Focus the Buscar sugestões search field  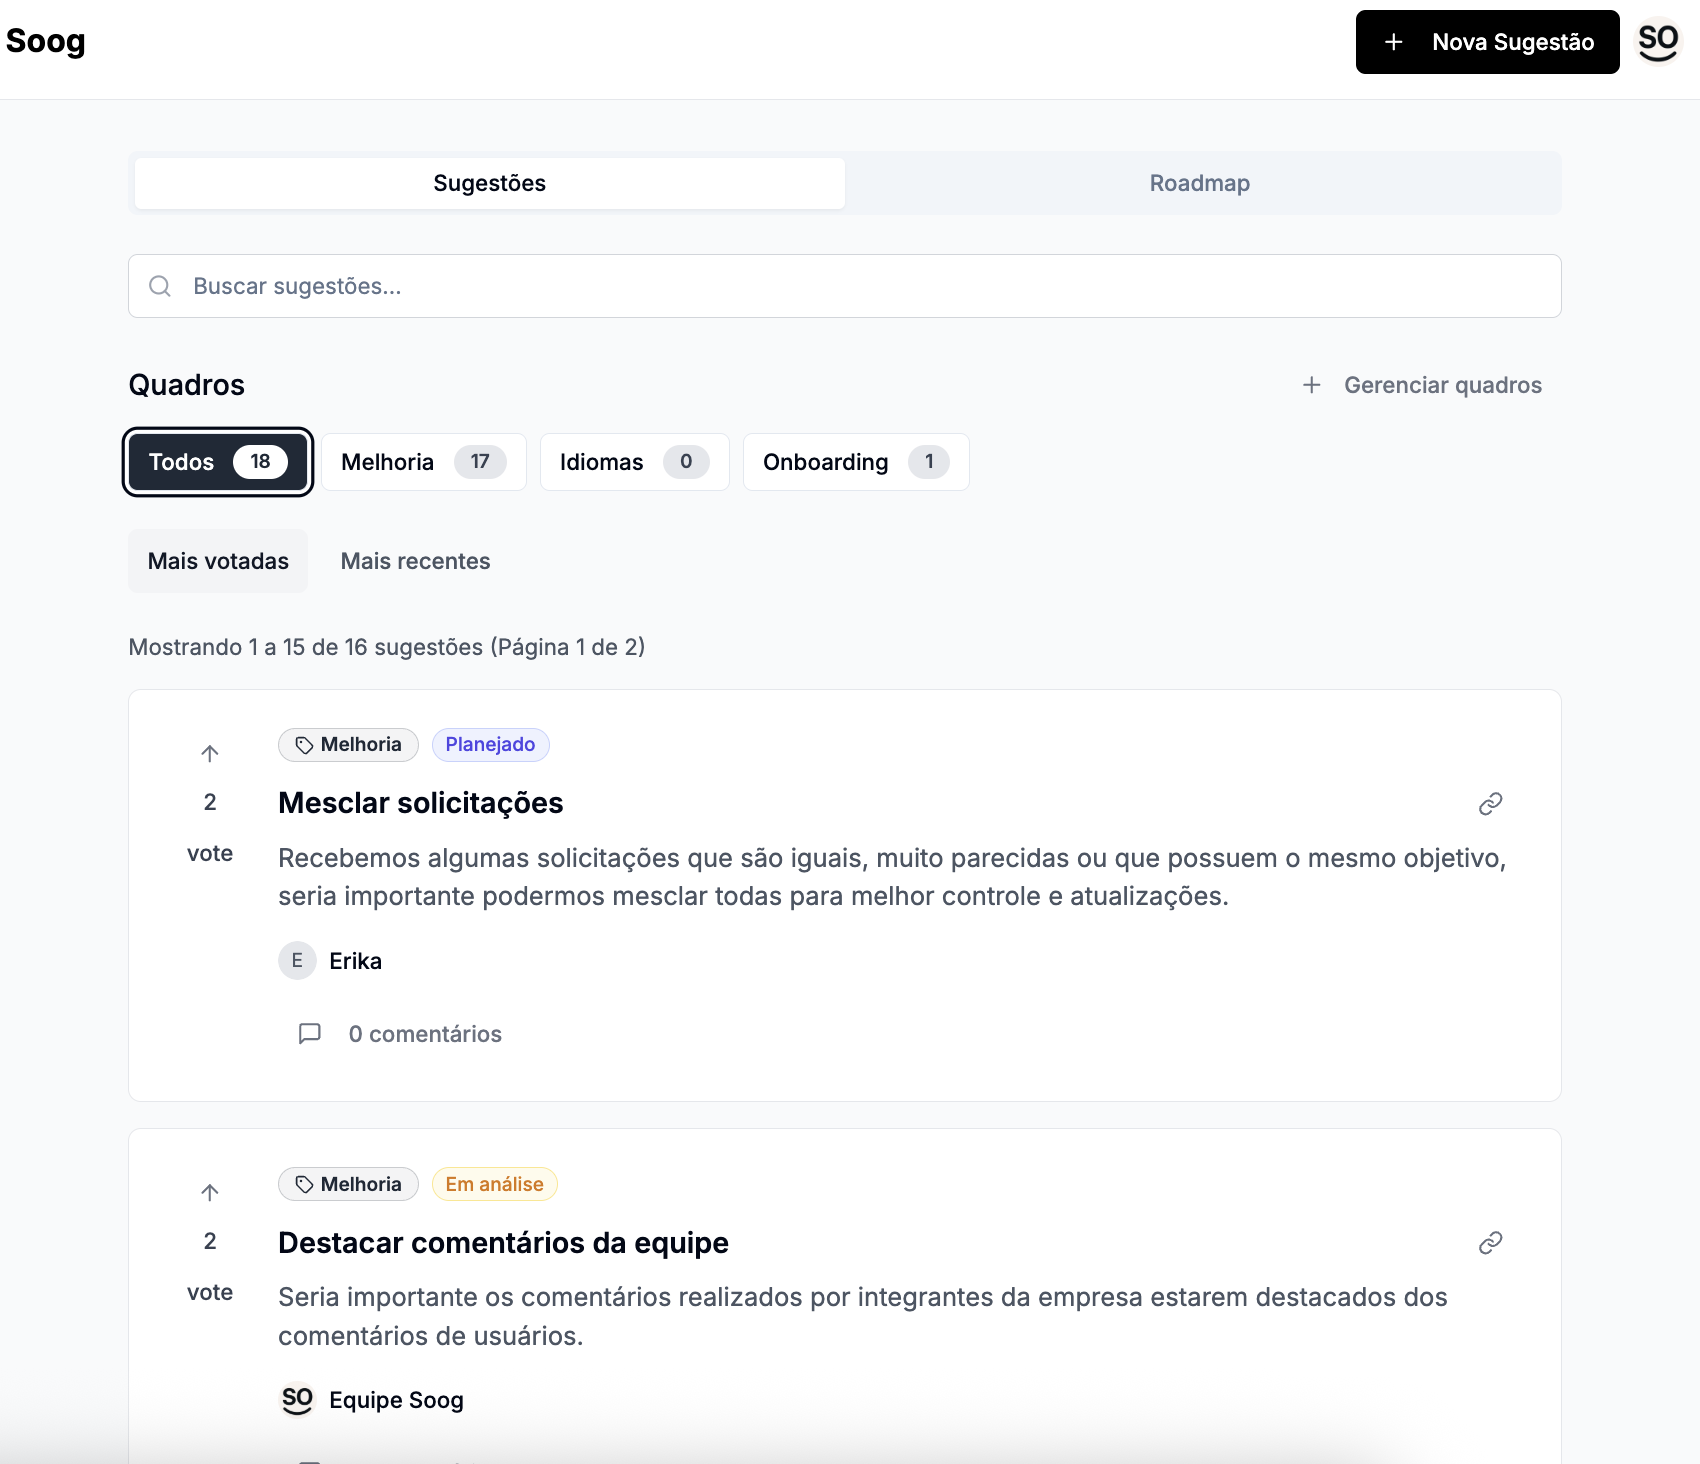coord(845,286)
